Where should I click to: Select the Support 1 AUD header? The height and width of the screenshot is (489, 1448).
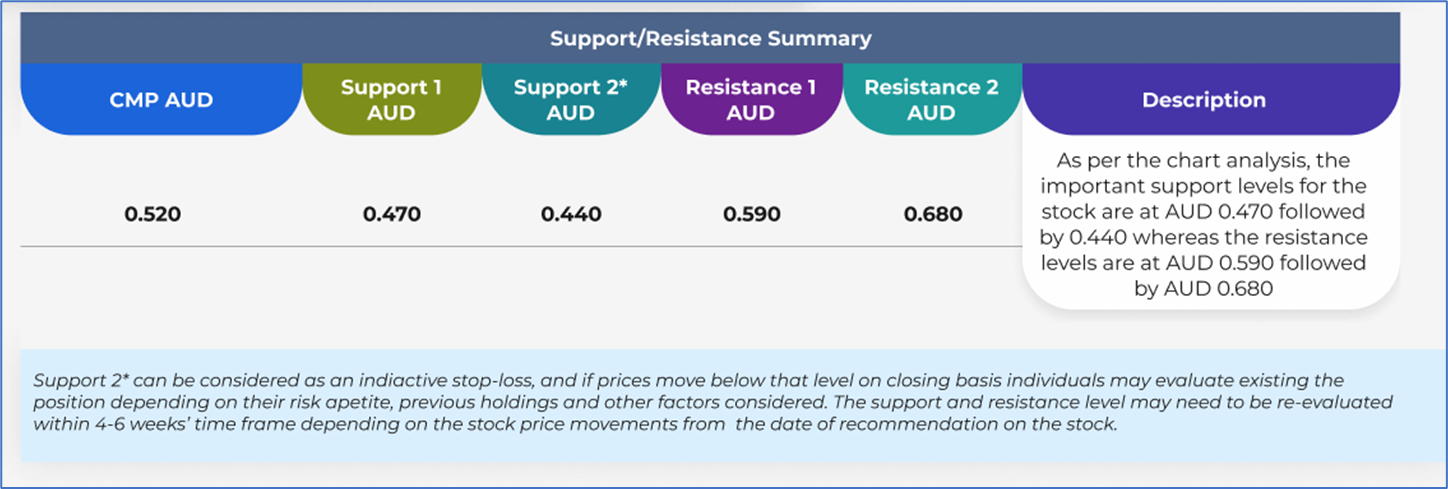coord(391,100)
